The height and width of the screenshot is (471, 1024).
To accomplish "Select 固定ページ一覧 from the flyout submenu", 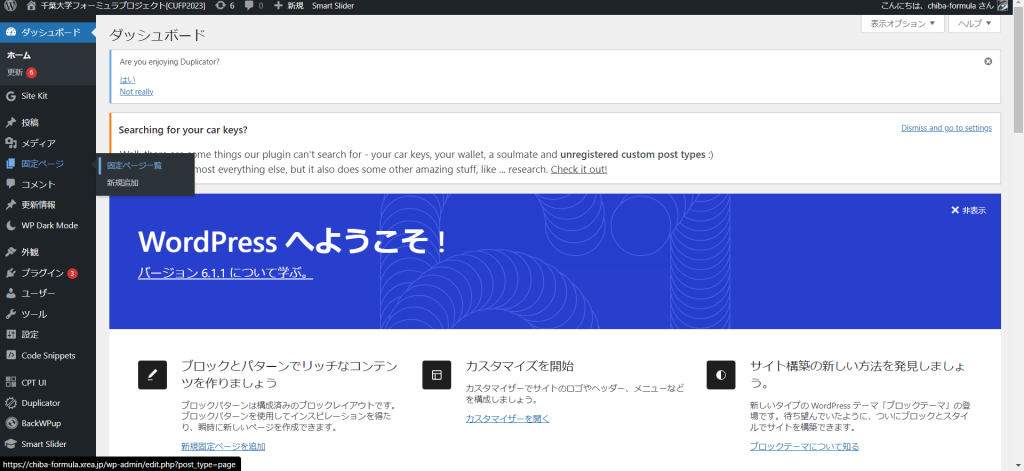I will coord(134,165).
